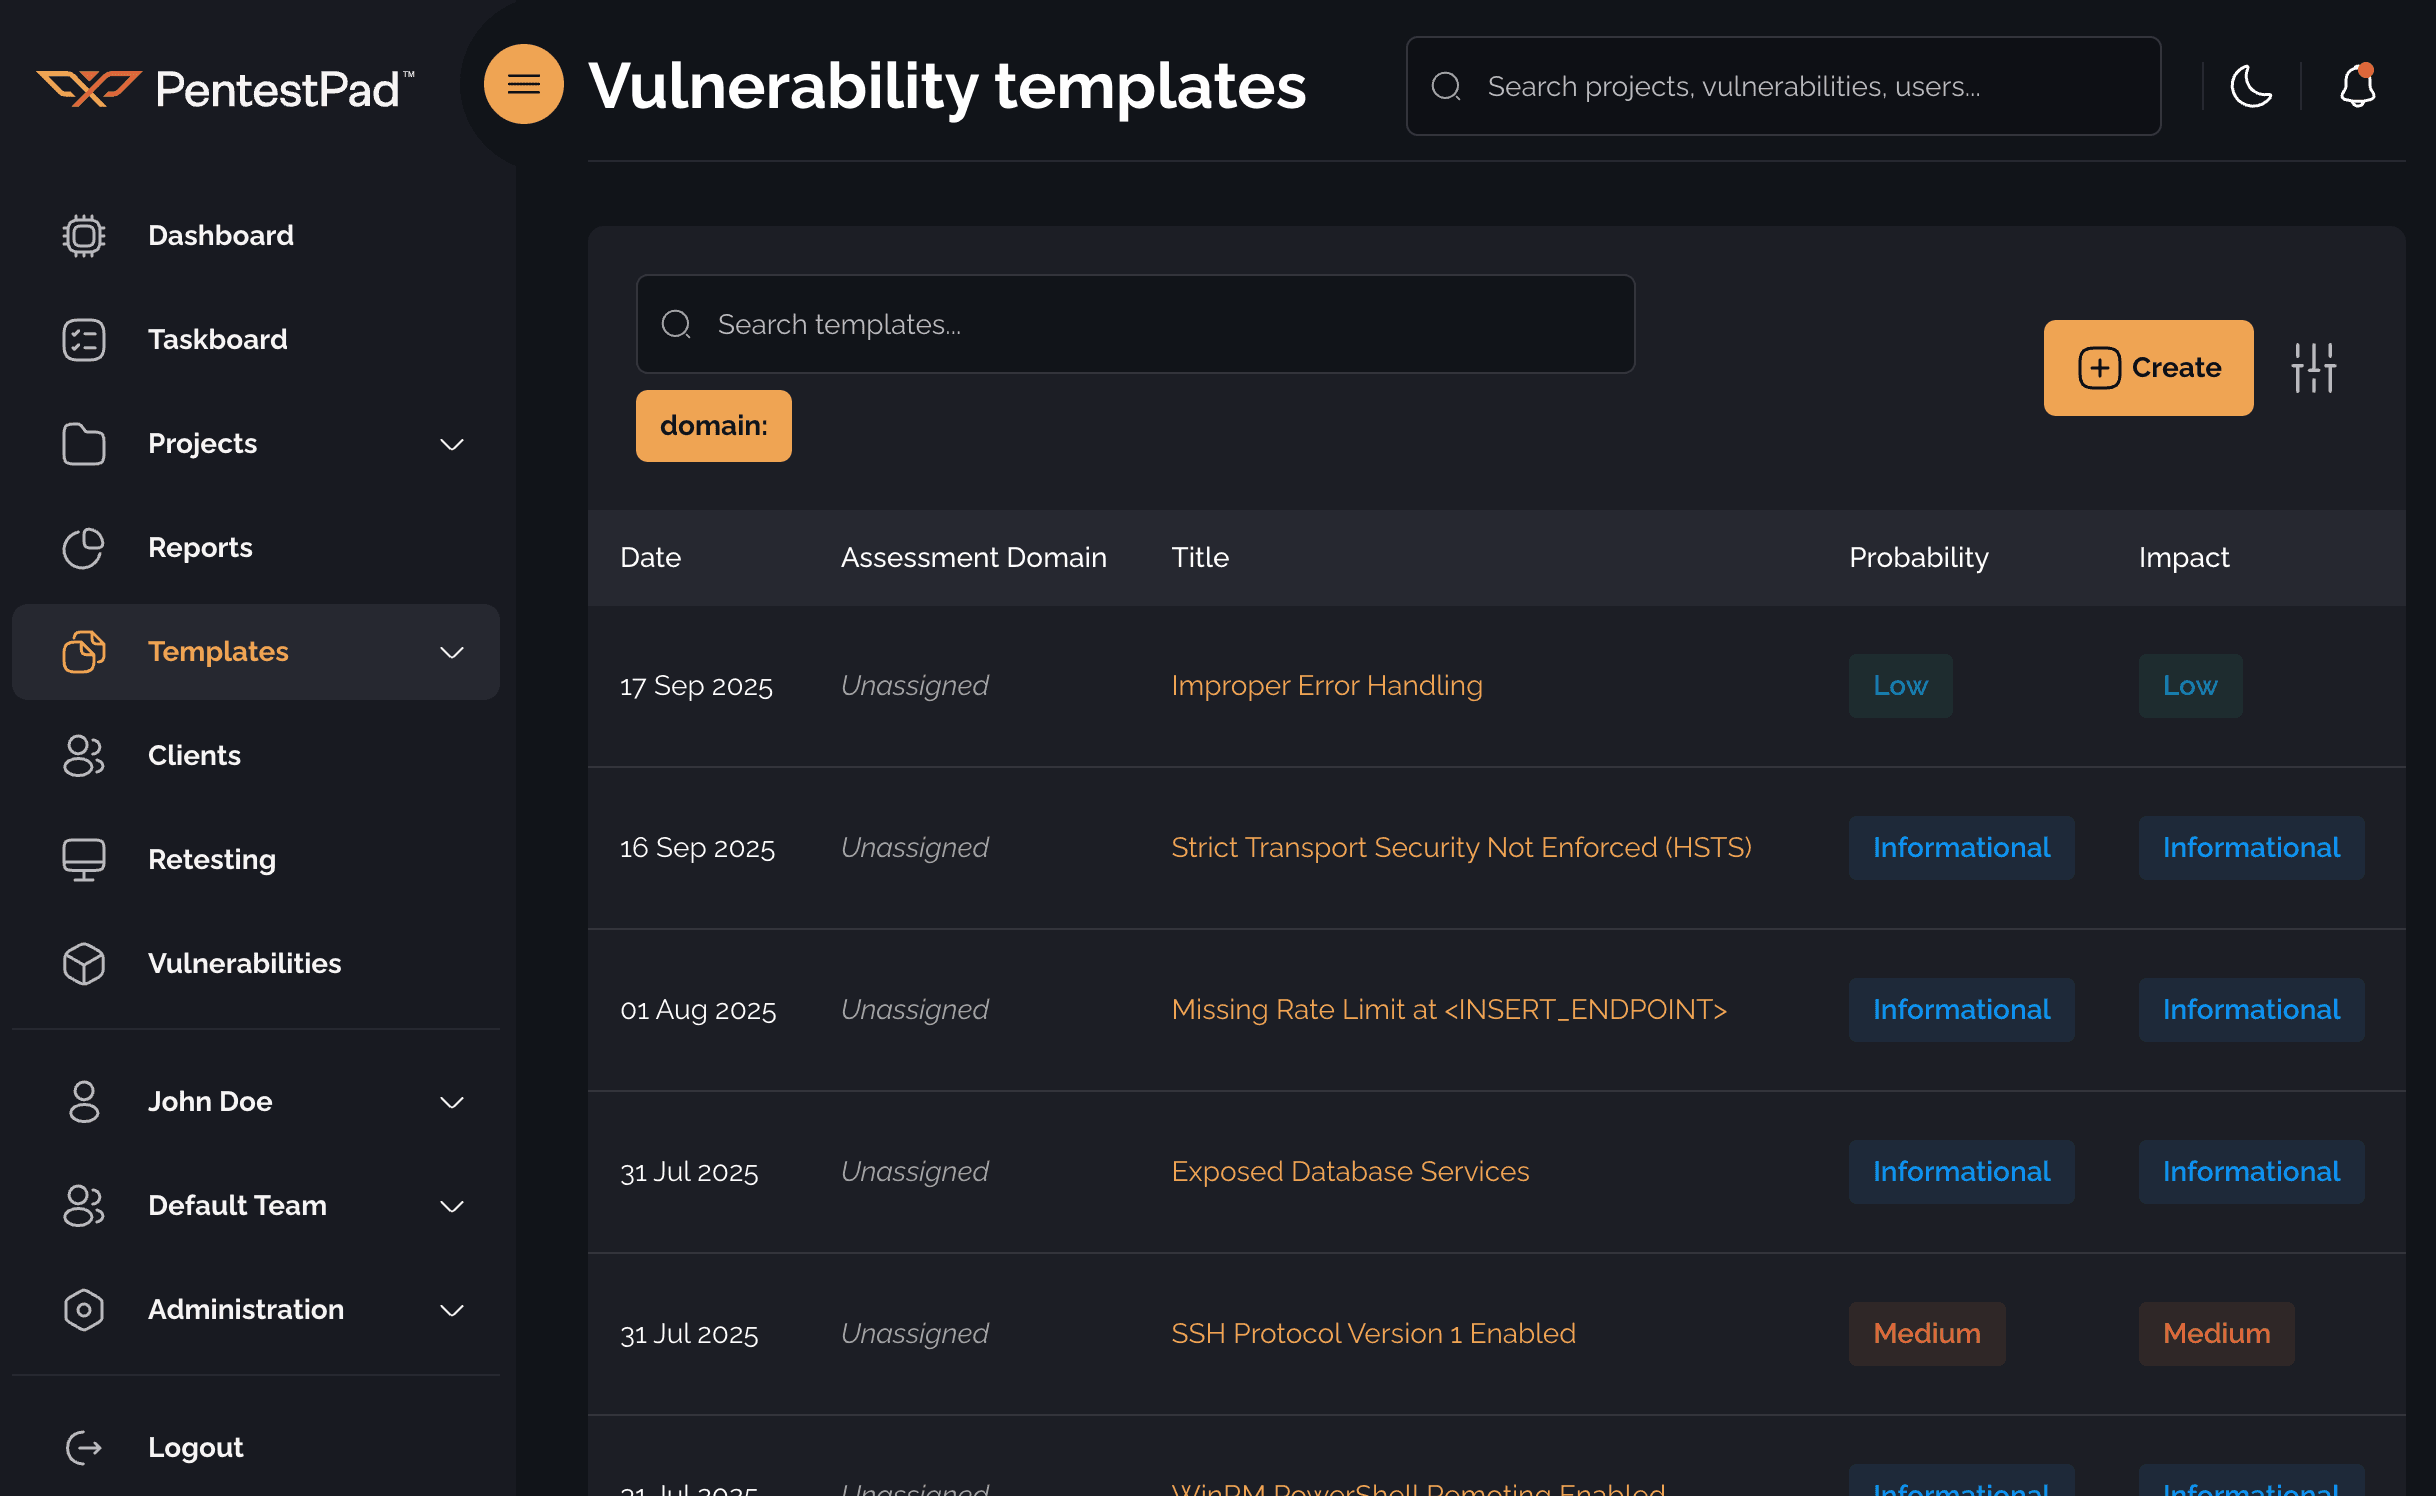Click the Create button

point(2148,368)
